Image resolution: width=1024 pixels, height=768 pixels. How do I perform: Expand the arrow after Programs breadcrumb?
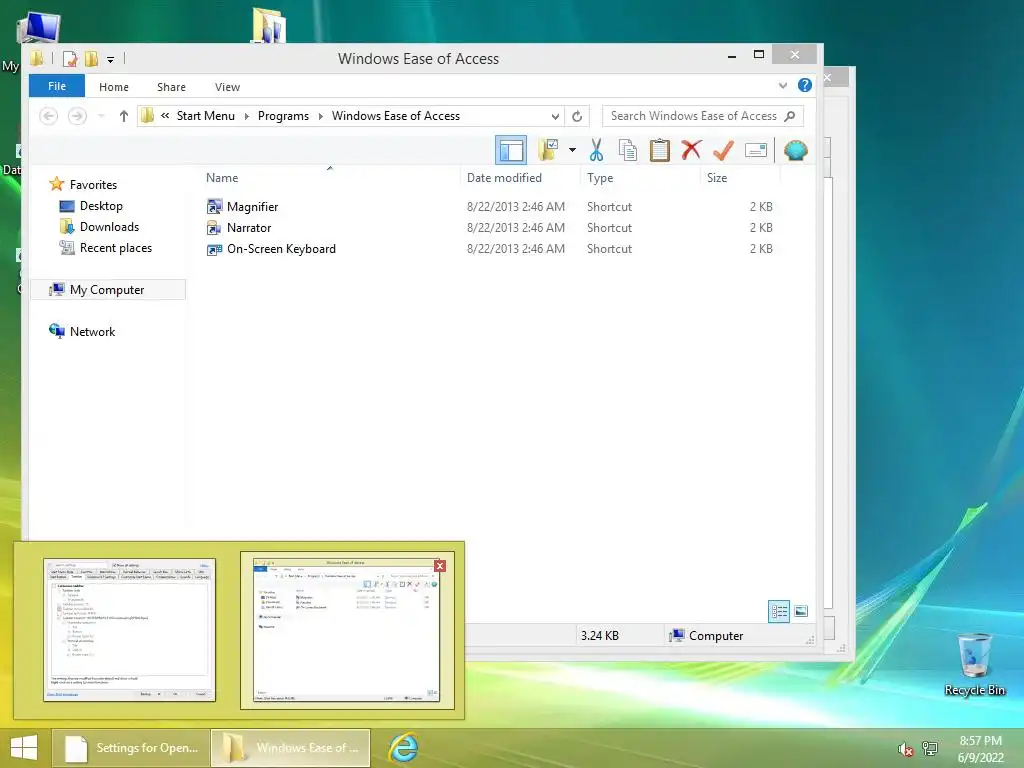pyautogui.click(x=321, y=116)
